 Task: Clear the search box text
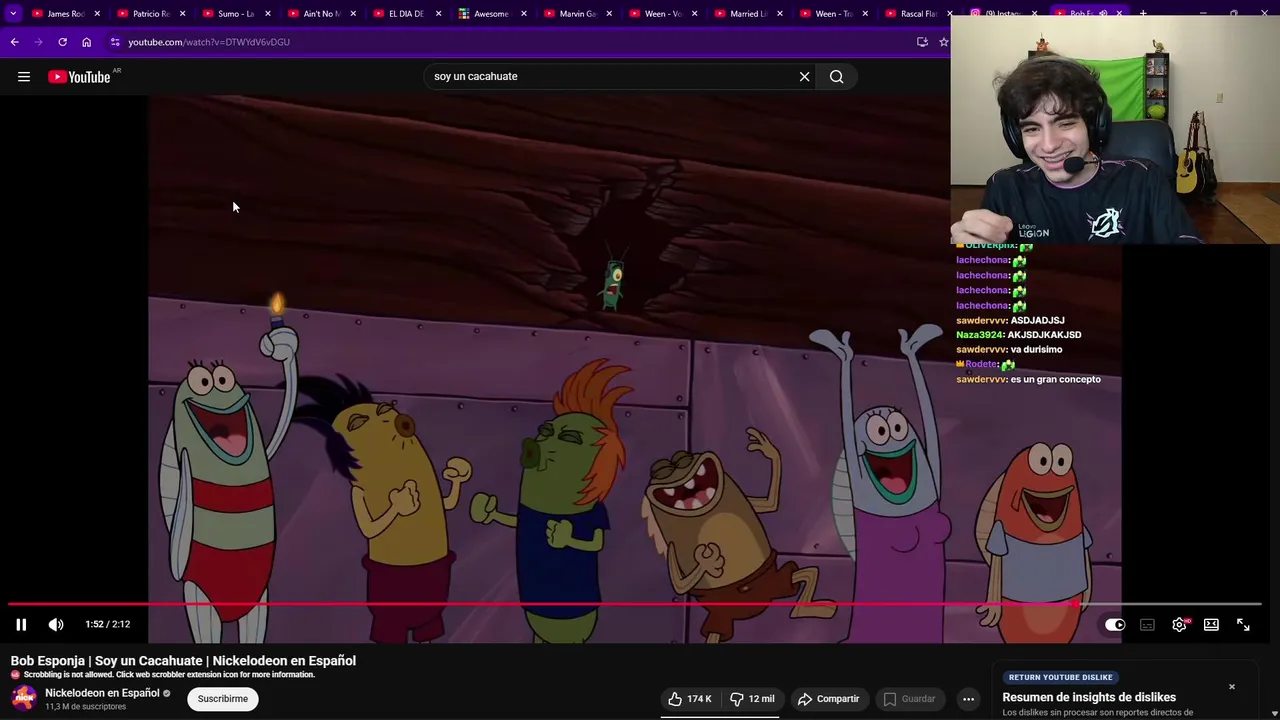tap(804, 76)
